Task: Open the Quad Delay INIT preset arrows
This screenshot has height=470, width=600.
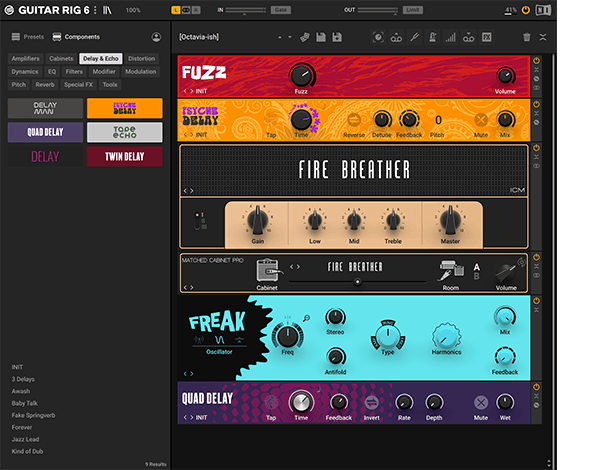Action: pyautogui.click(x=188, y=418)
